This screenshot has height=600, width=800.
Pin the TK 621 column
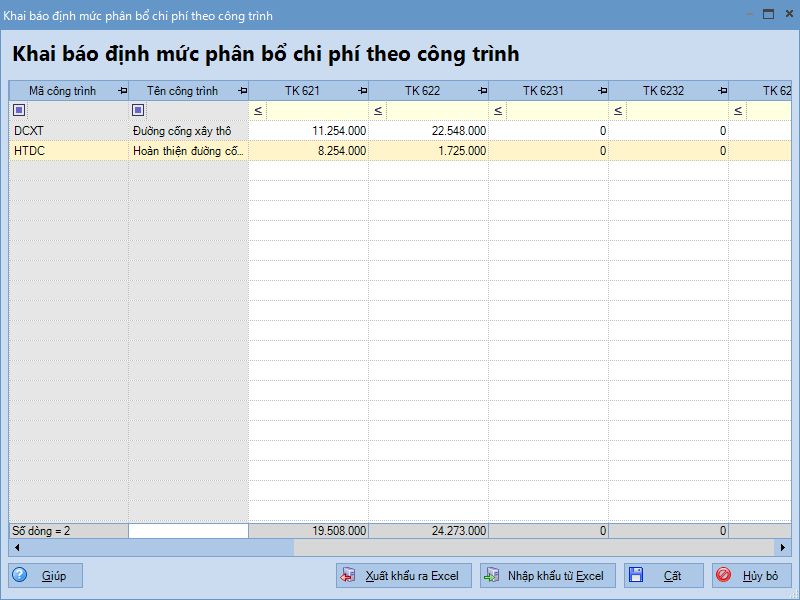click(362, 91)
